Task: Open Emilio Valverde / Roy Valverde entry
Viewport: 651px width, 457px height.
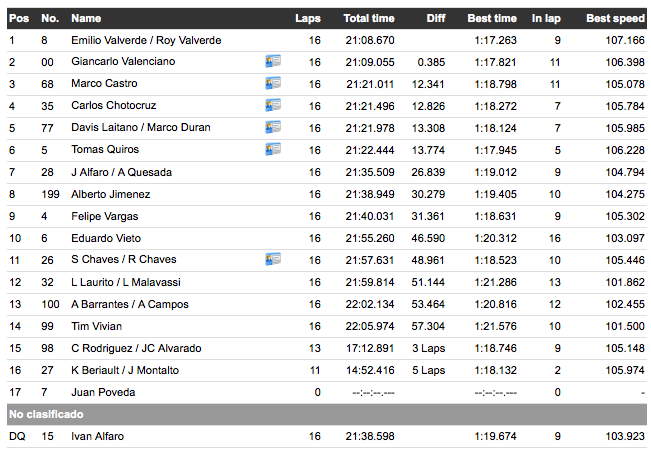Action: (x=146, y=40)
